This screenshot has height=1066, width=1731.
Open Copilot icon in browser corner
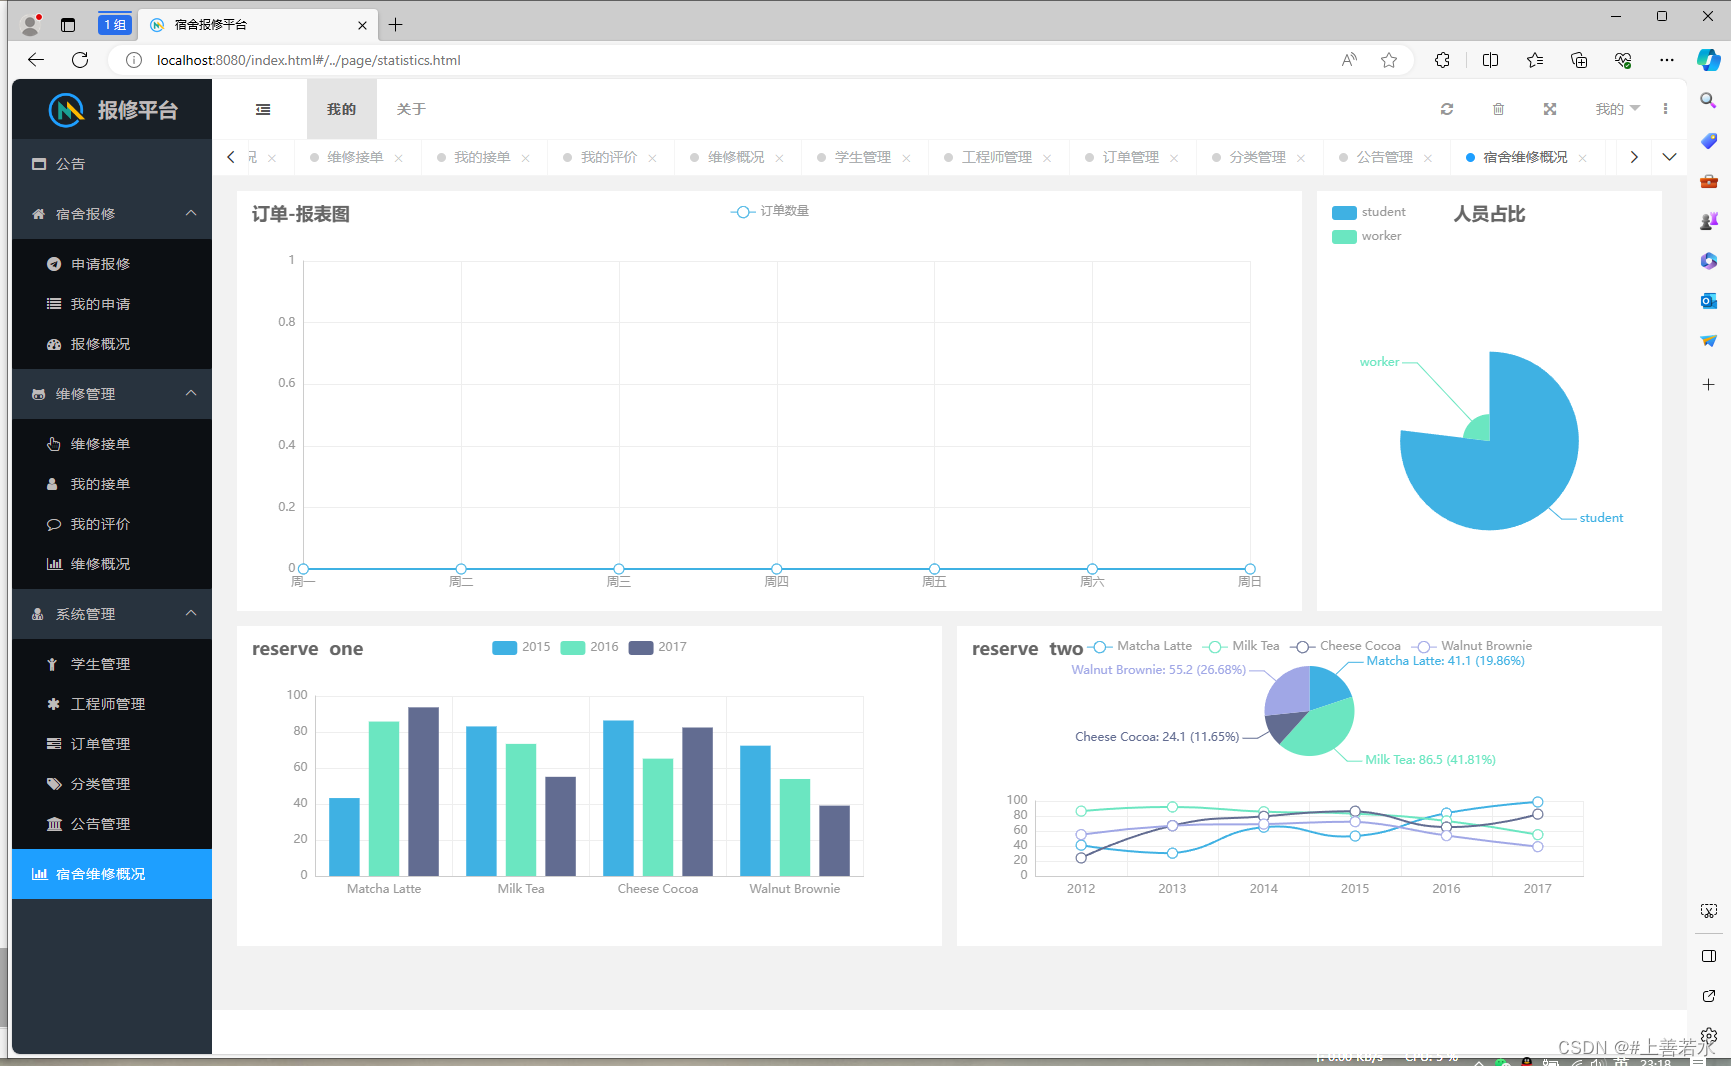pyautogui.click(x=1709, y=60)
